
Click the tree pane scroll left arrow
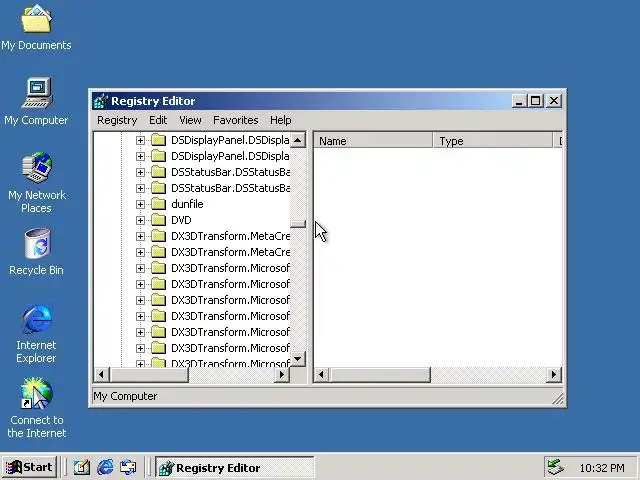point(102,374)
